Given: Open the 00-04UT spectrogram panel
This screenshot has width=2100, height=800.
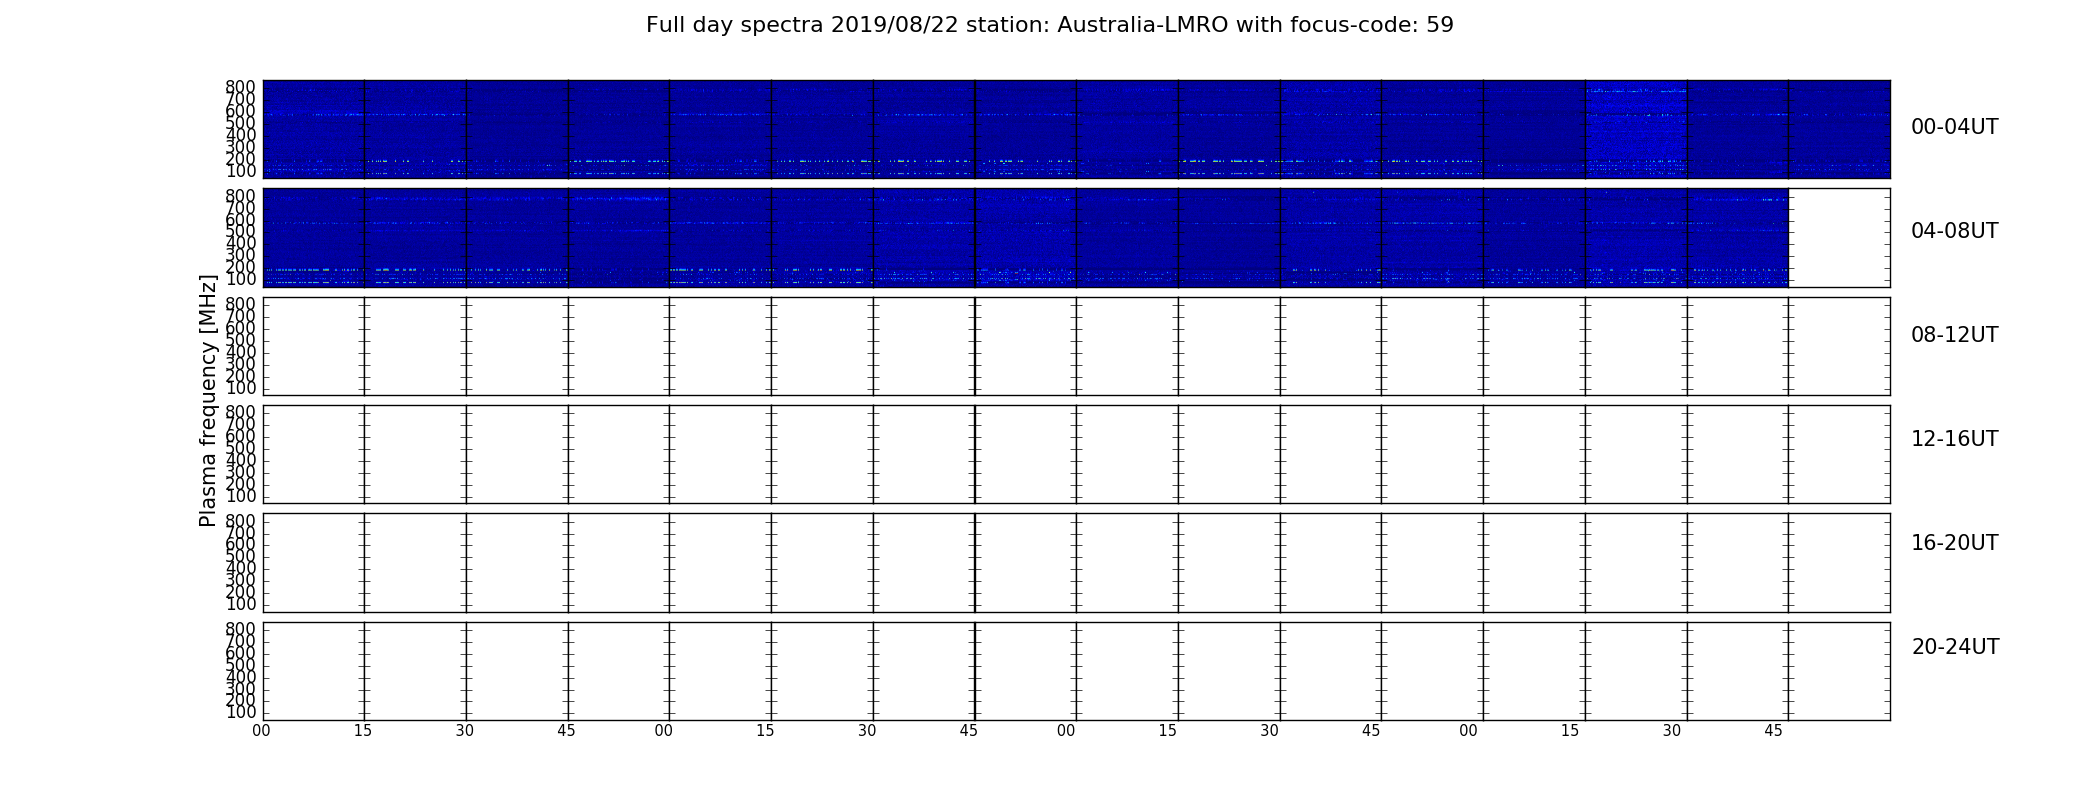Looking at the screenshot, I should 1076,129.
